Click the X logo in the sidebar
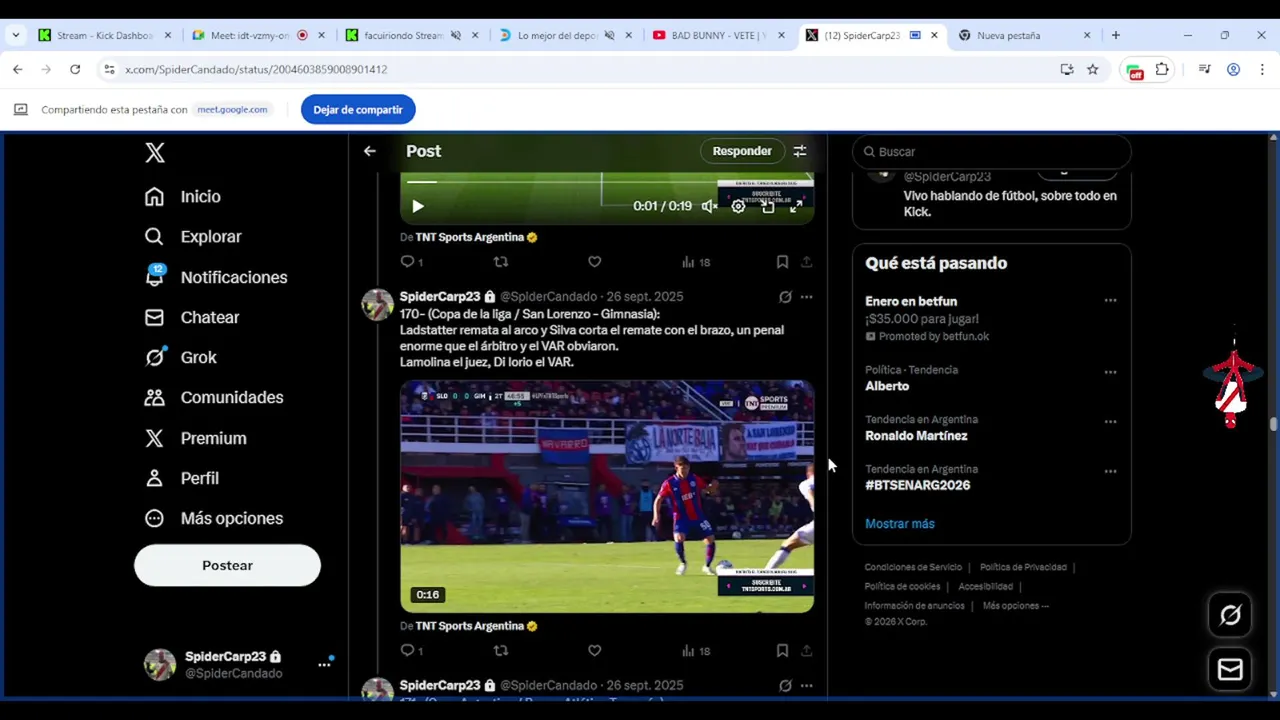This screenshot has width=1280, height=720. click(154, 153)
